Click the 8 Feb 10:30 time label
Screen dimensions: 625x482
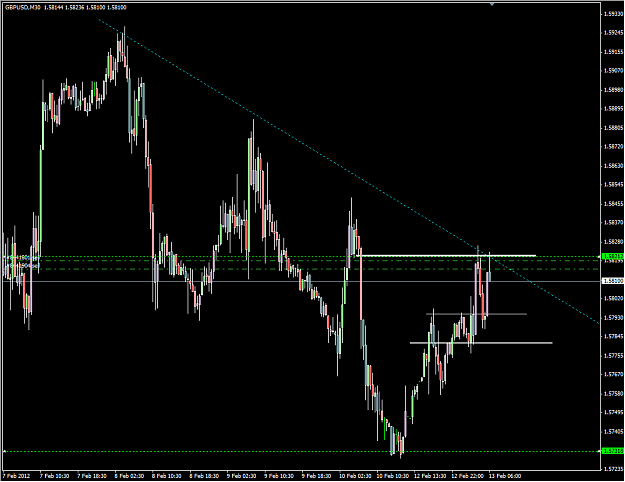167,476
